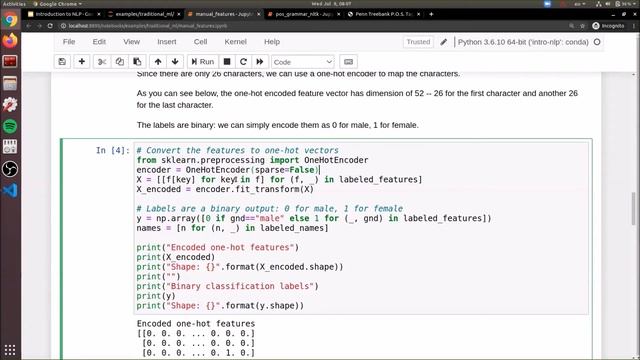This screenshot has width=640, height=360.
Task: Click the Python 3.6.10 kernel name
Action: (523, 42)
